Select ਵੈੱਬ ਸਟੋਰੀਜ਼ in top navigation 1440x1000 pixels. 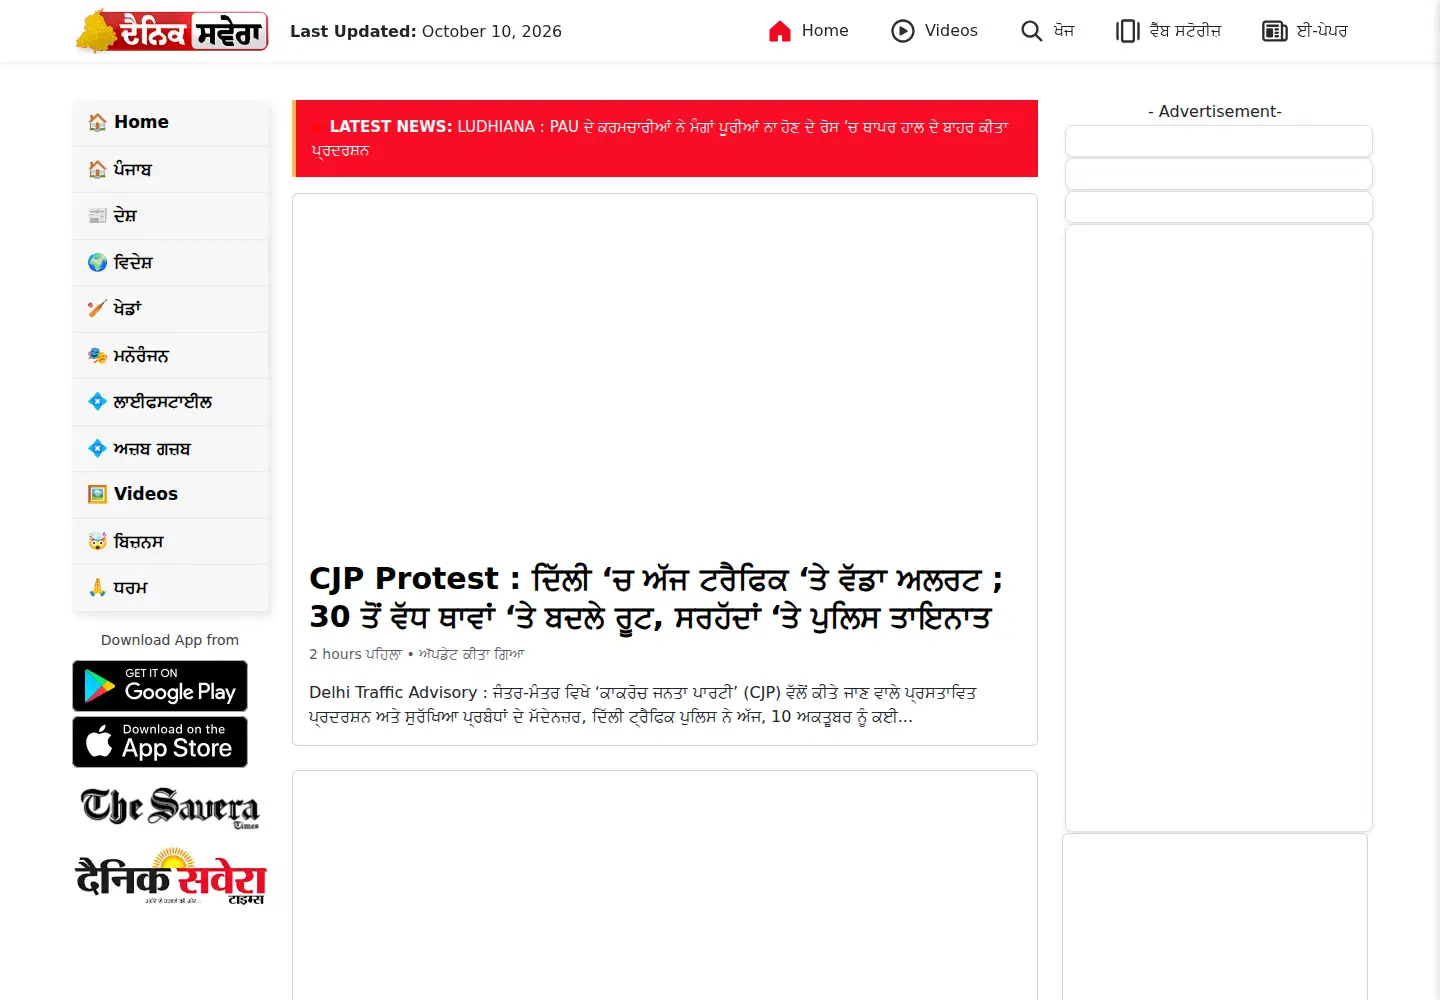(1185, 31)
